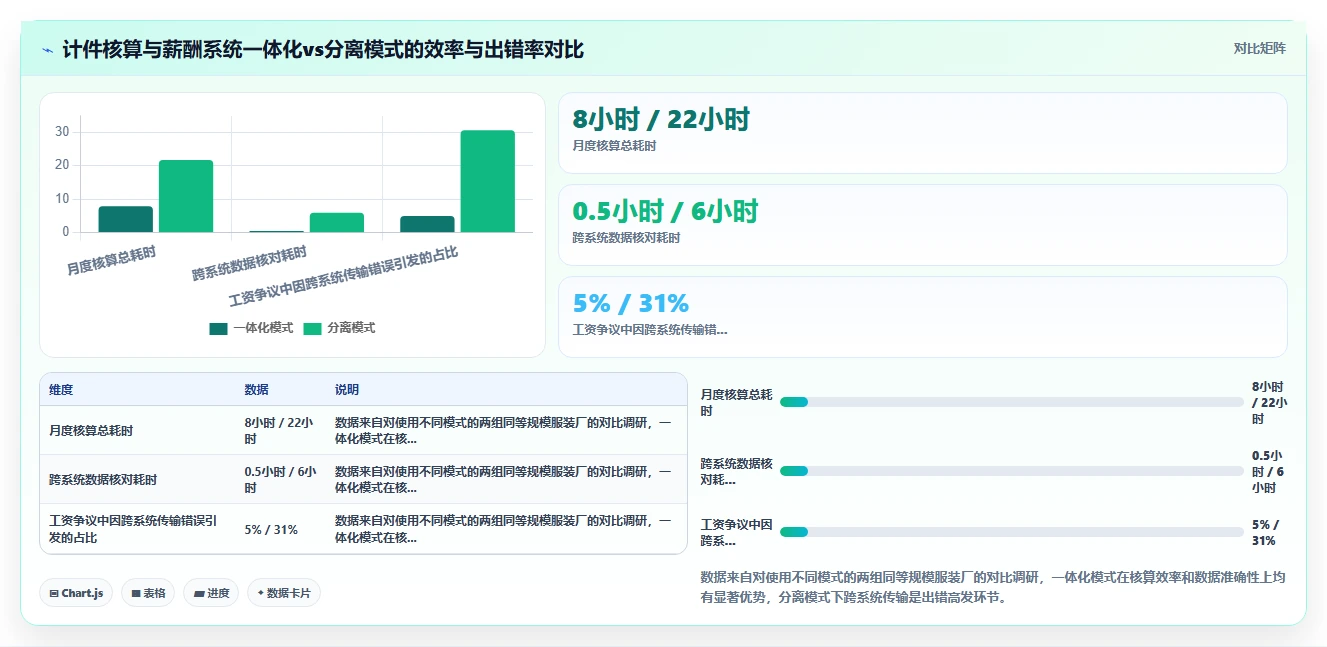Click the 数据卡片 tag chip
The width and height of the screenshot is (1327, 647).
coord(284,593)
